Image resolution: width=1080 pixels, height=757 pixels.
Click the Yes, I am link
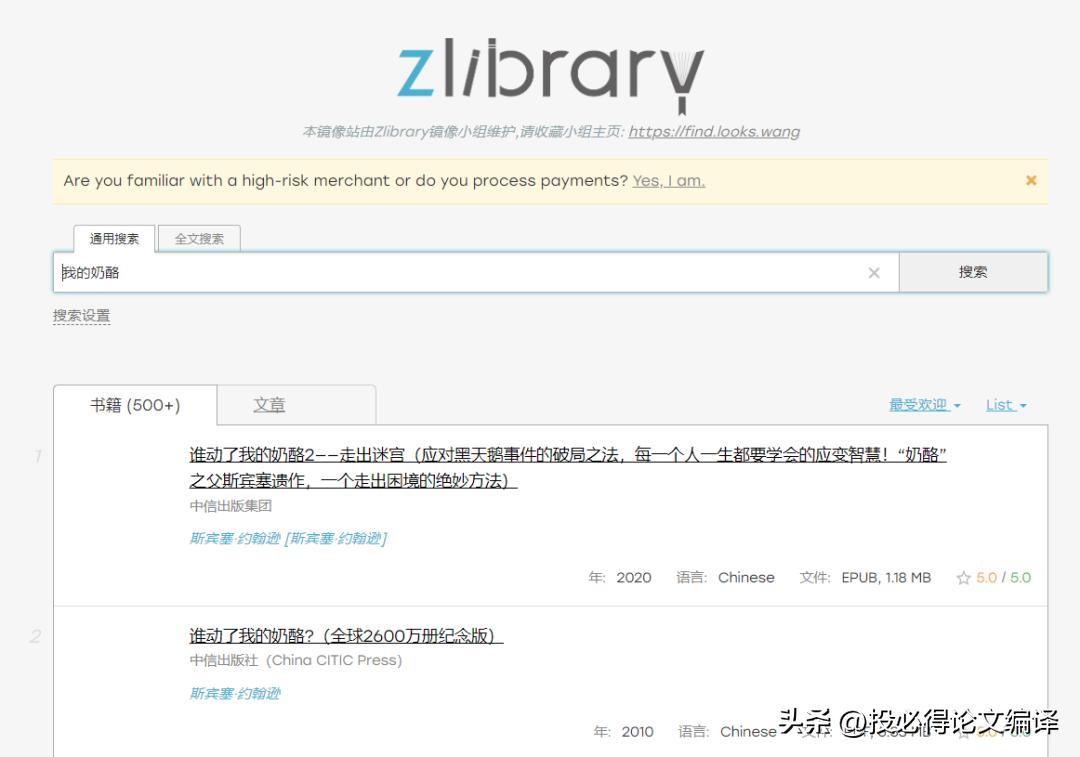point(670,181)
